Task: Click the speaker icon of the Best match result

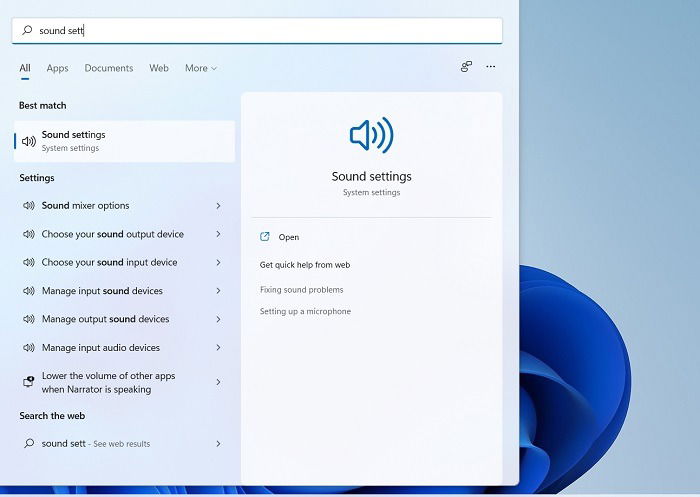Action: (29, 142)
